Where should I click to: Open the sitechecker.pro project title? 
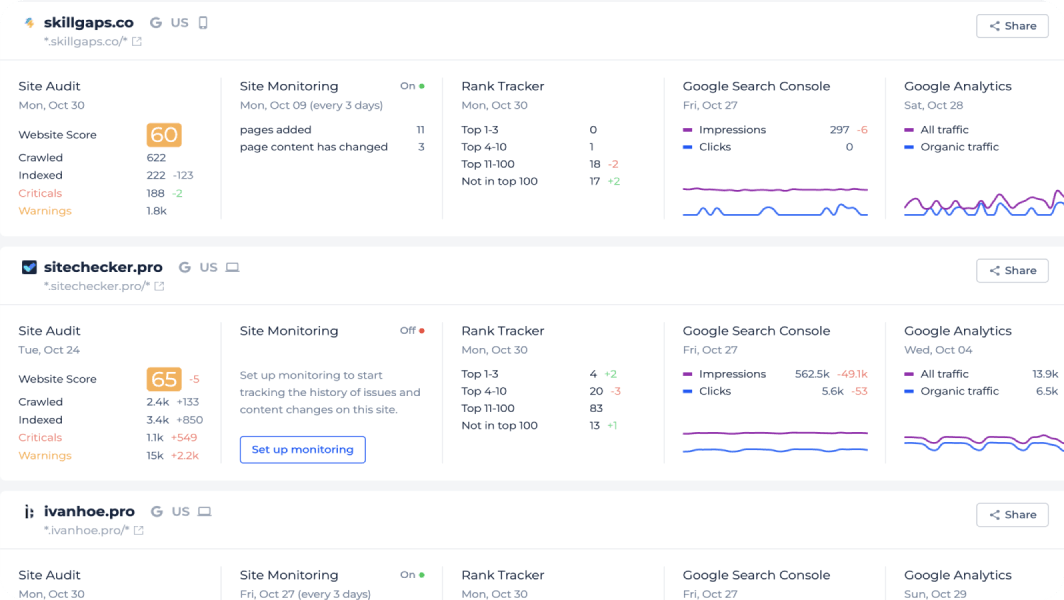pos(103,267)
